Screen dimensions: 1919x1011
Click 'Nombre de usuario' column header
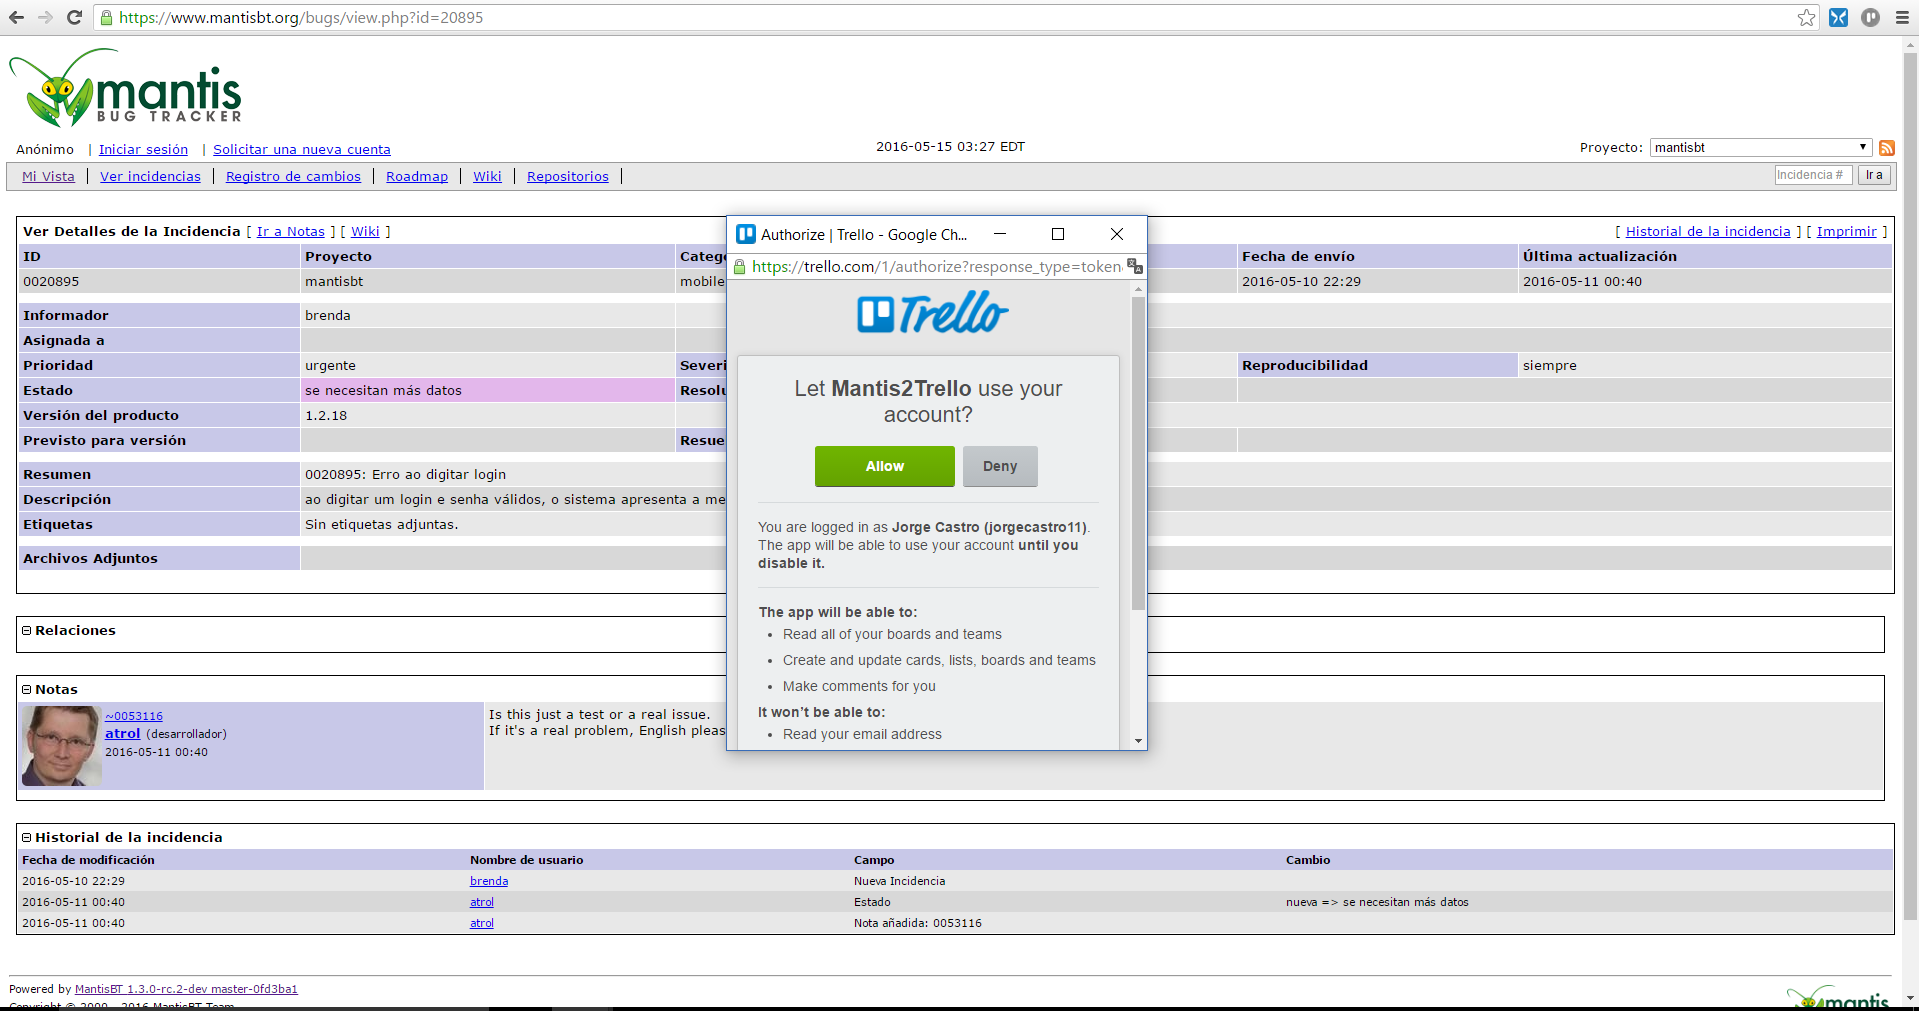coord(527,860)
